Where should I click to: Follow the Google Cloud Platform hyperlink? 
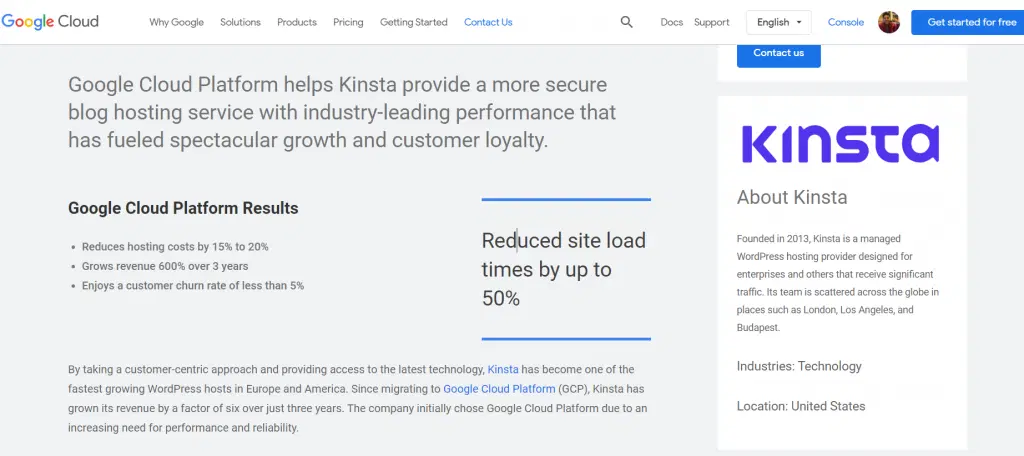point(499,389)
